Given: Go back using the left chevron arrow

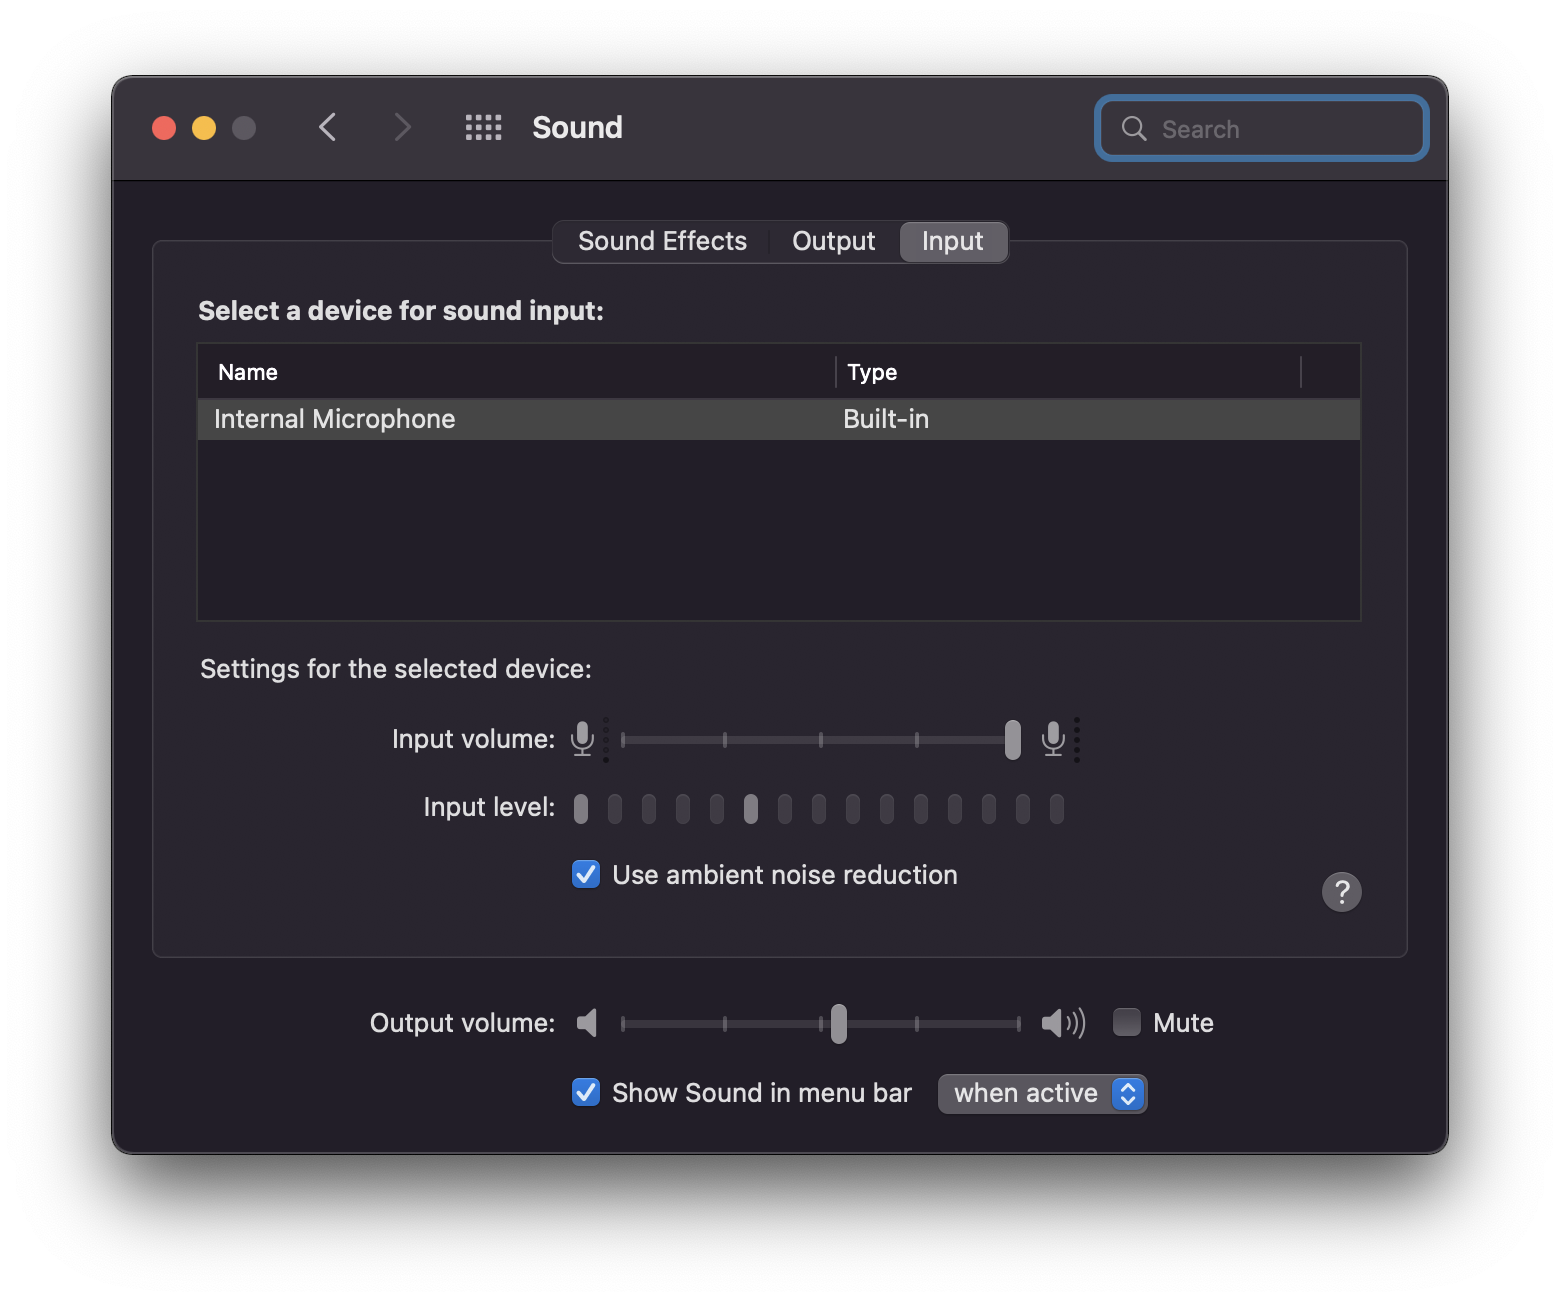Looking at the screenshot, I should point(327,128).
